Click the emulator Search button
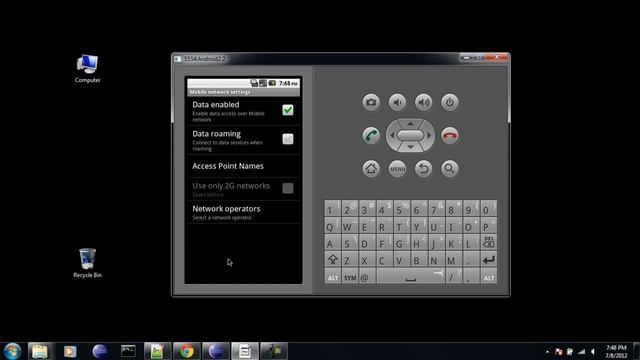Image resolution: width=640 pixels, height=360 pixels. (x=449, y=169)
